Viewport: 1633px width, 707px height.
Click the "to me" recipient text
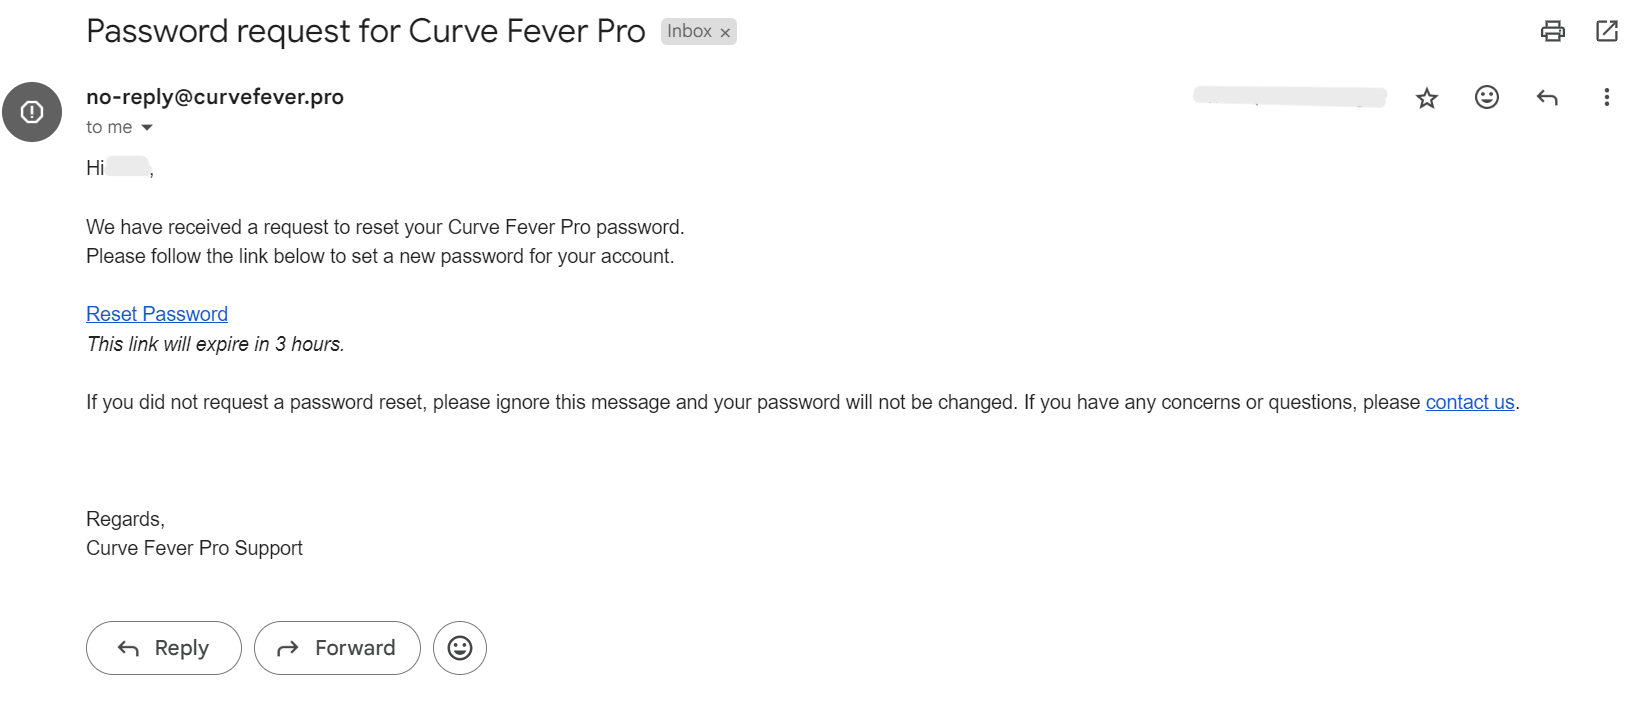(x=109, y=127)
